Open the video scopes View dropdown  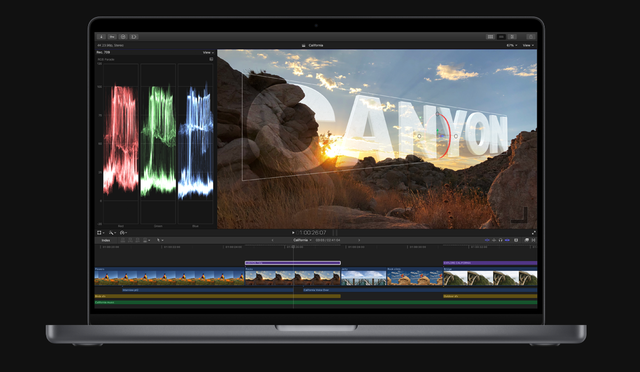(x=208, y=52)
